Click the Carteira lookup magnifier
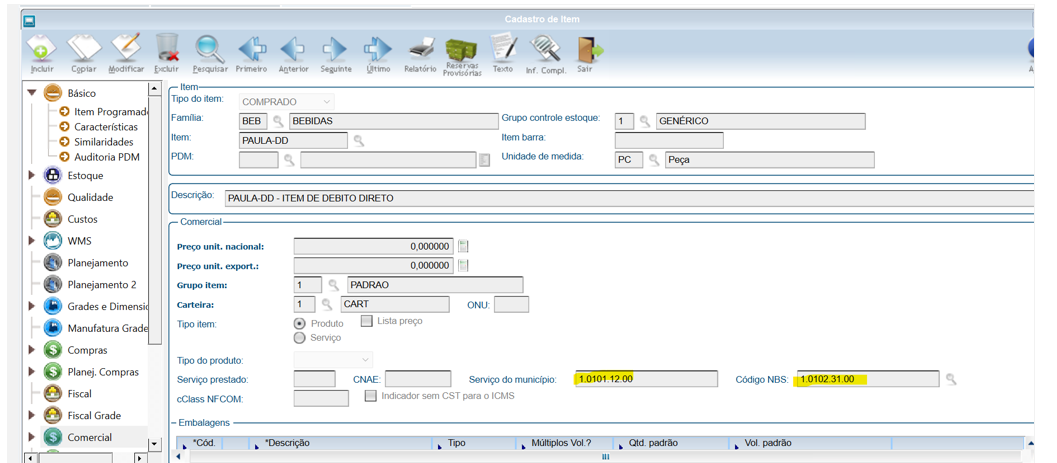This screenshot has height=463, width=1057. pyautogui.click(x=326, y=304)
